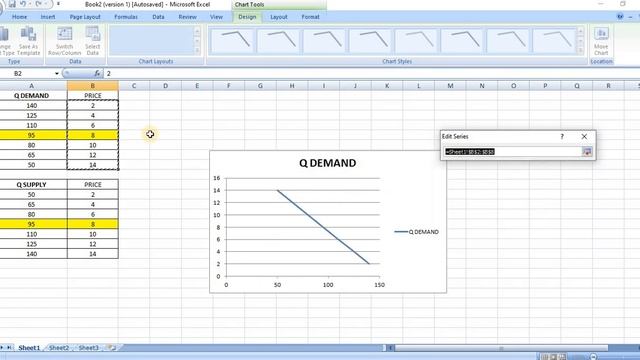Select column F header

tap(229, 86)
